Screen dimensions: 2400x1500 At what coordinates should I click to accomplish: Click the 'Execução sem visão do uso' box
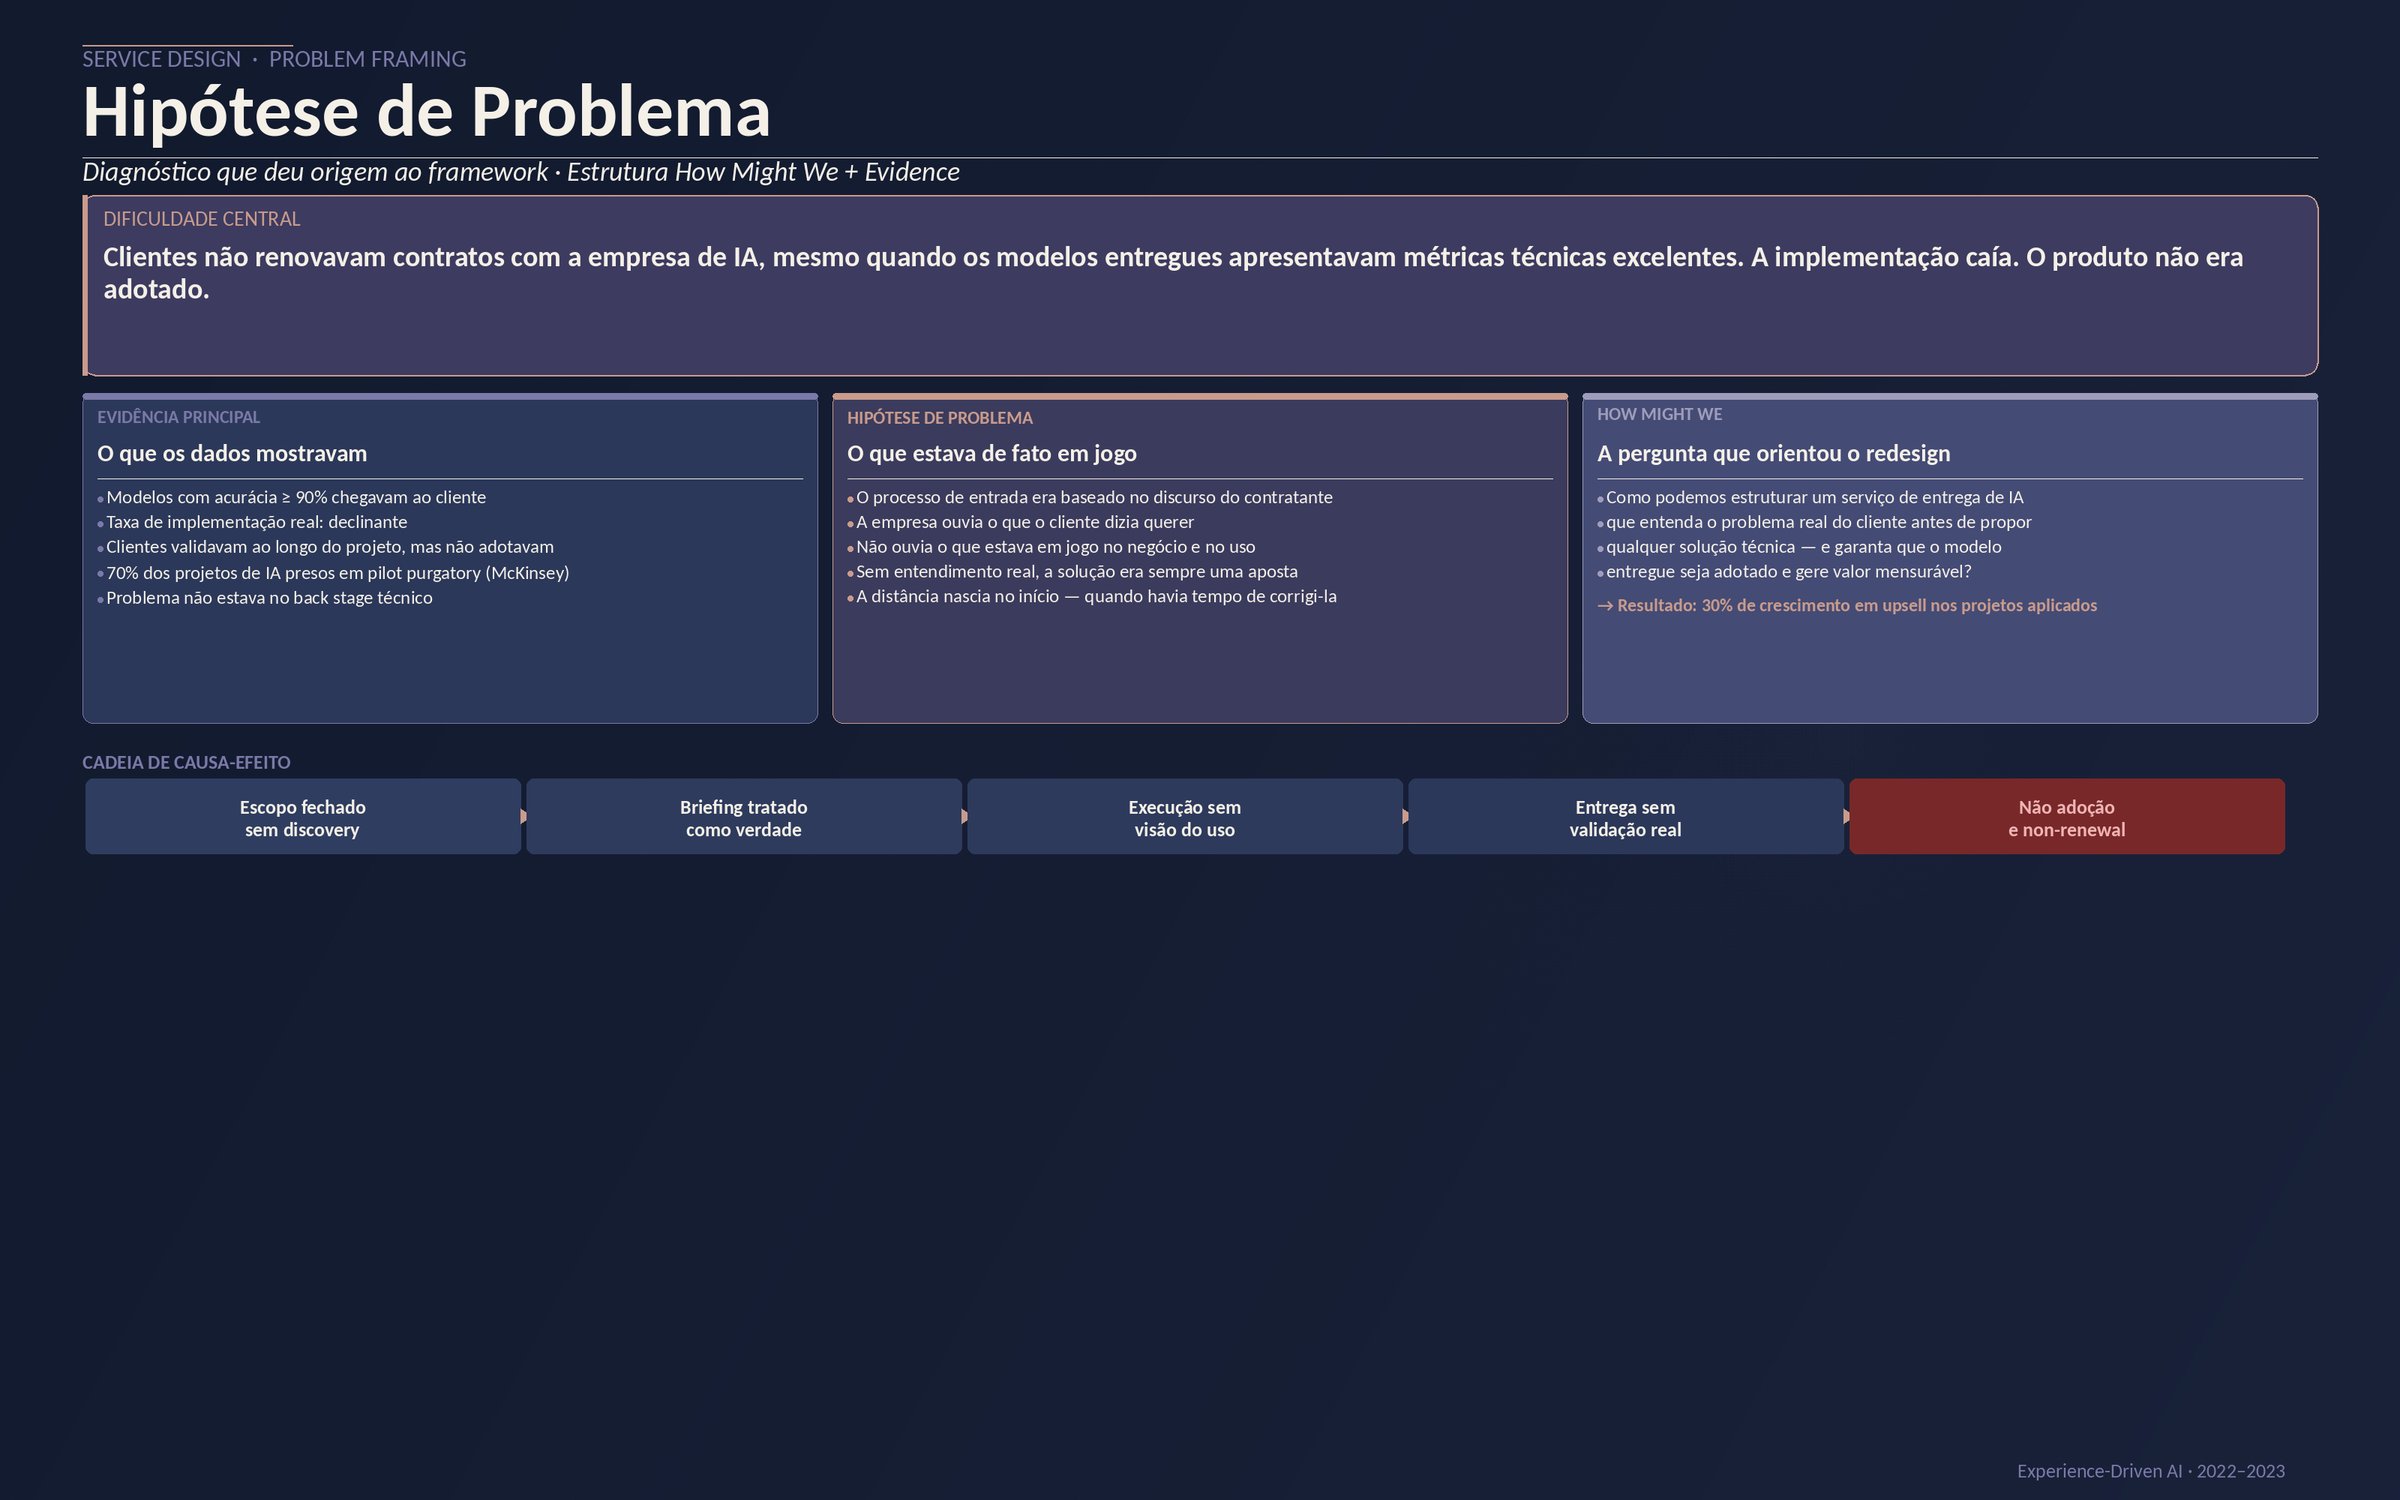point(1185,817)
